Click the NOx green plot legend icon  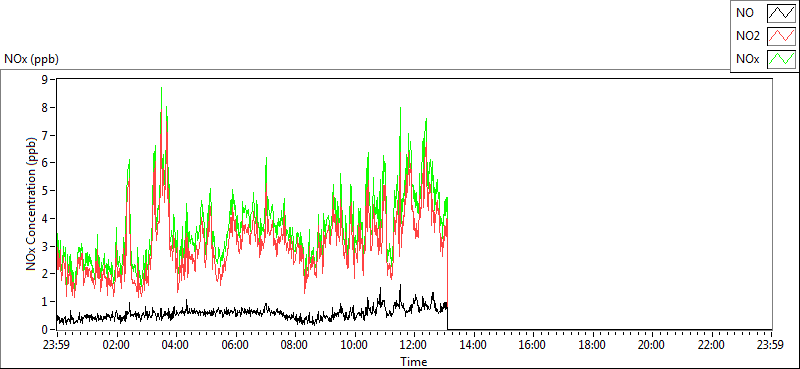[782, 59]
